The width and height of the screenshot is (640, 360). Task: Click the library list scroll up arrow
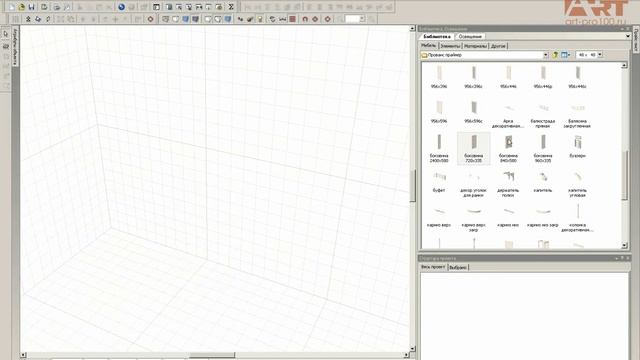click(x=624, y=65)
